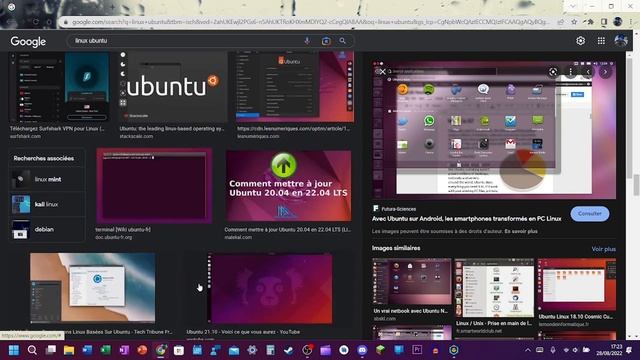
Task: Open File Explorer from the taskbar
Action: click(x=69, y=350)
